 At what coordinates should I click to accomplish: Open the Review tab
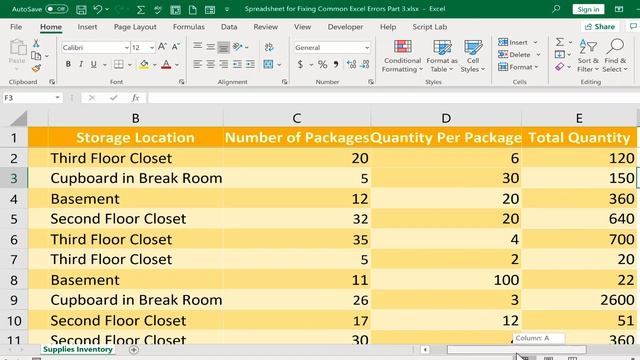(x=265, y=27)
